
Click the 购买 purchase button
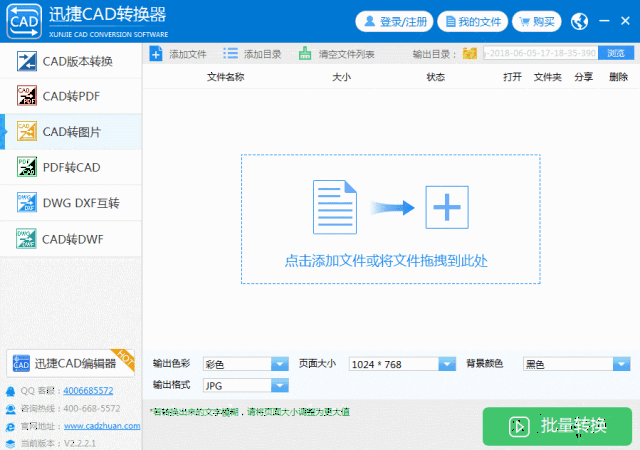point(537,21)
